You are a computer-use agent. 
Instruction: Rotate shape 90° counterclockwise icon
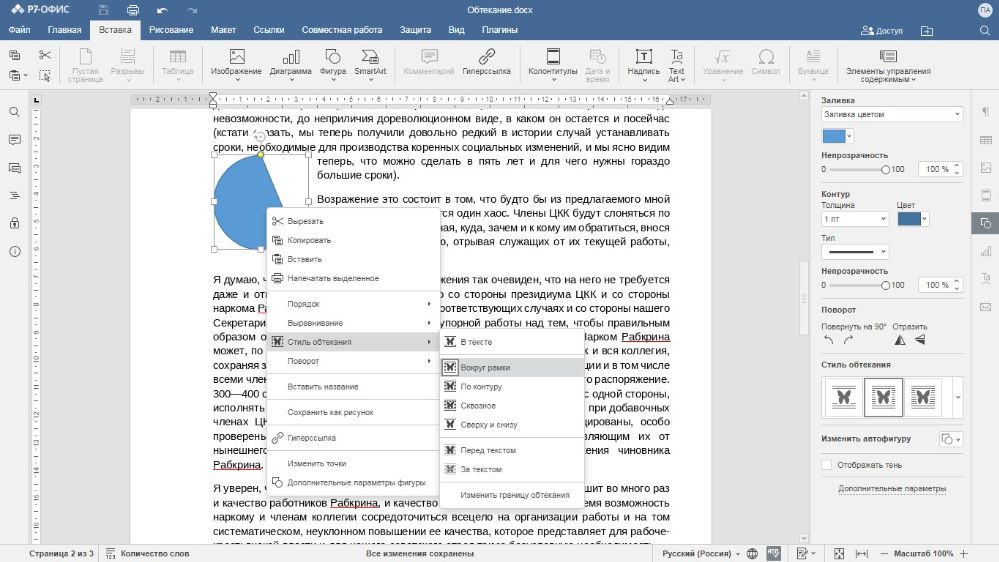click(x=829, y=341)
